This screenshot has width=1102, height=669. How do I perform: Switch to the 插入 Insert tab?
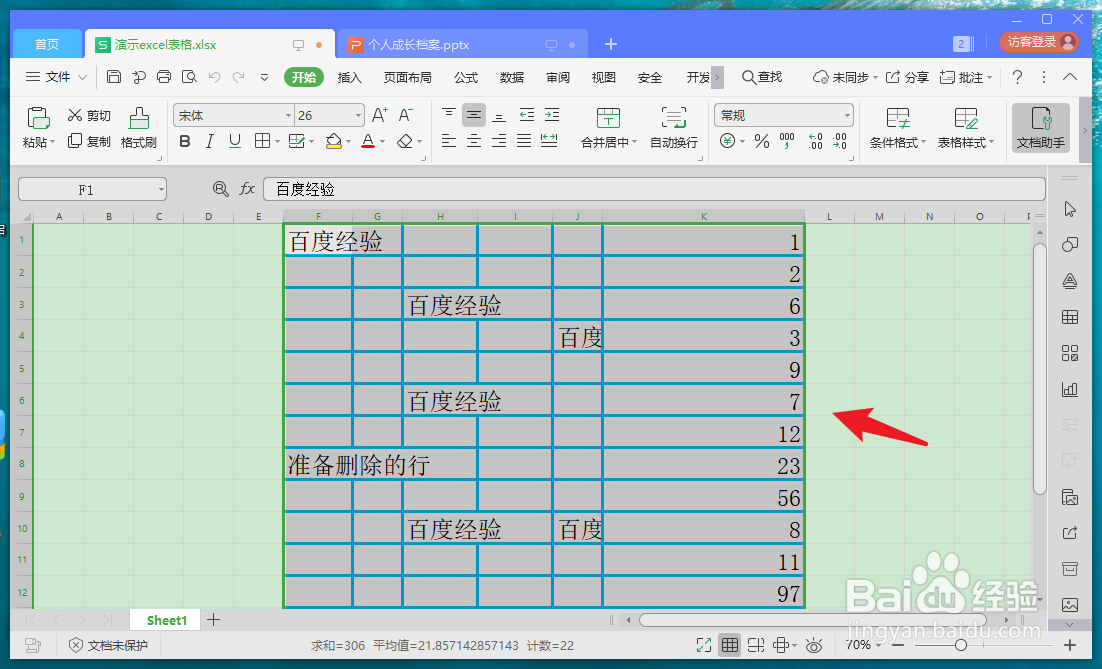(x=349, y=77)
